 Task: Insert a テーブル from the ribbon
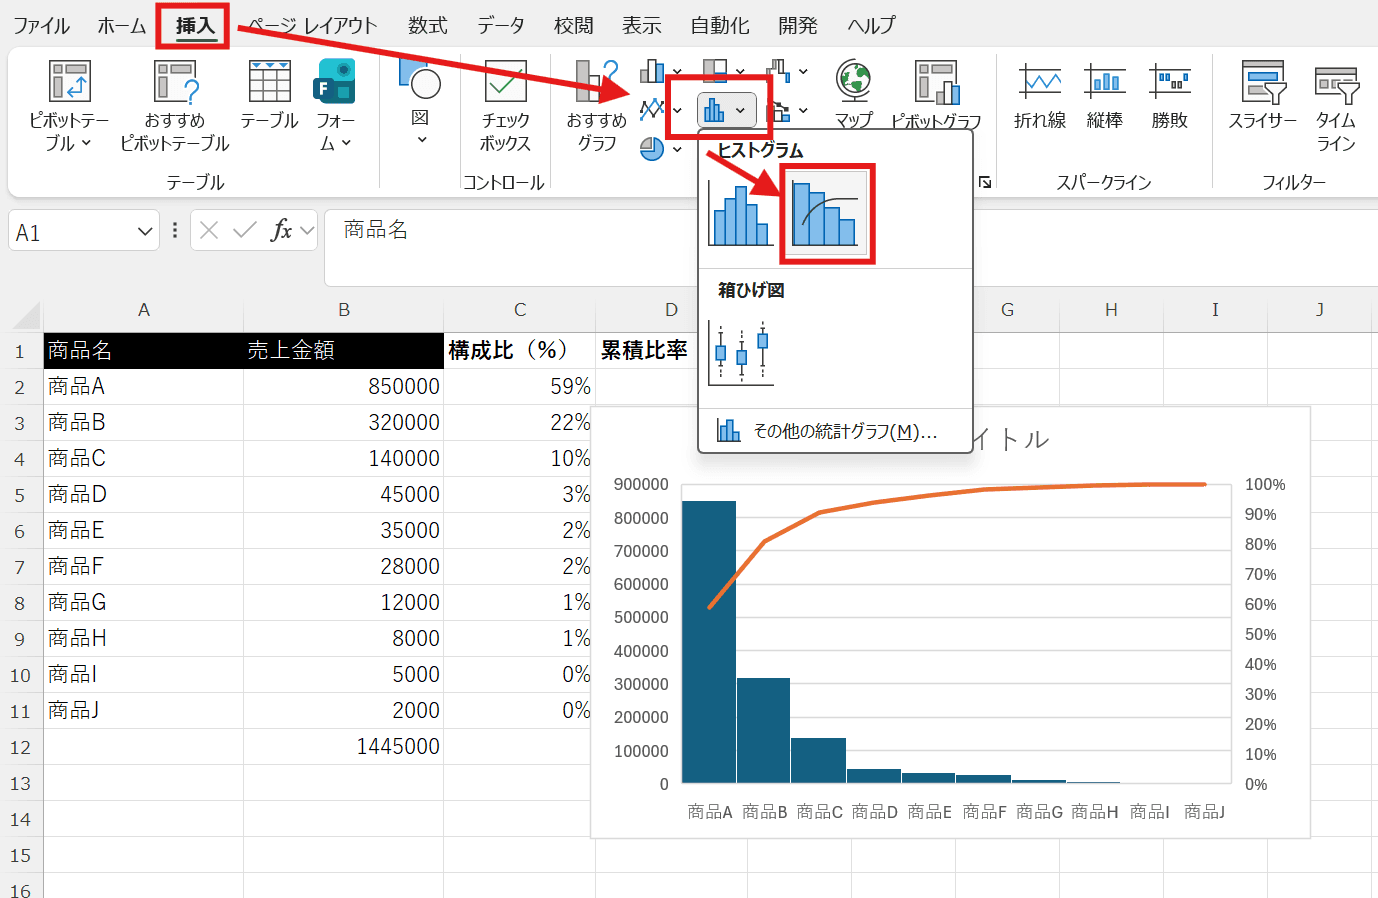[x=269, y=95]
